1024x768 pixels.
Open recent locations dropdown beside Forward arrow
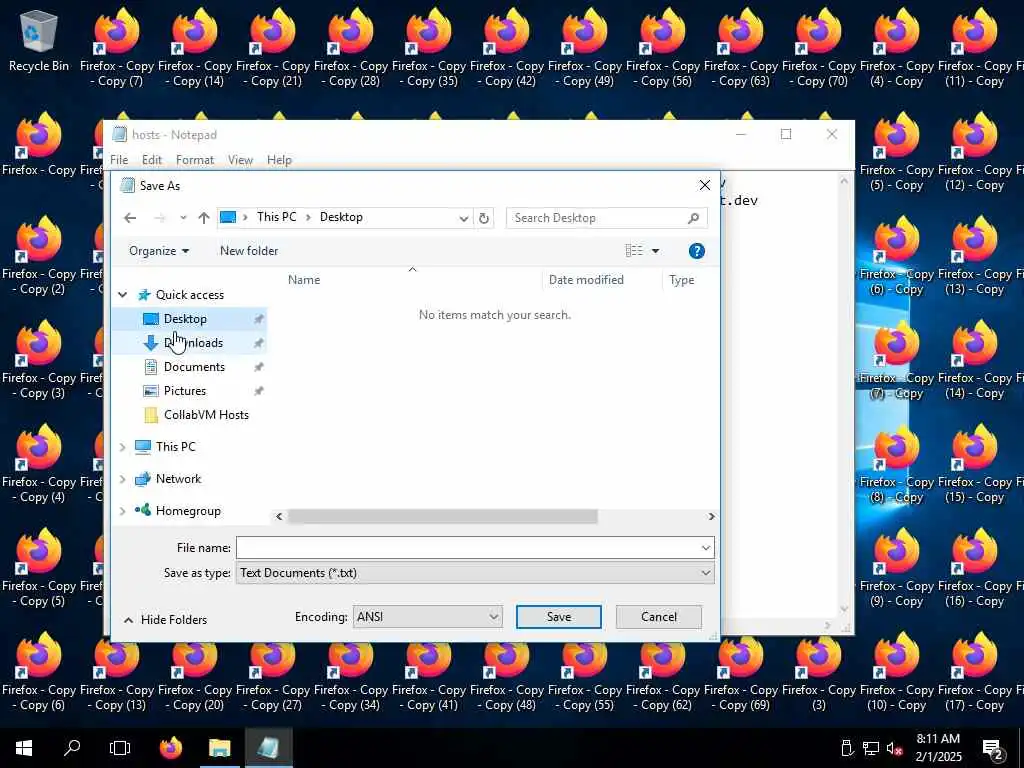[x=183, y=218]
